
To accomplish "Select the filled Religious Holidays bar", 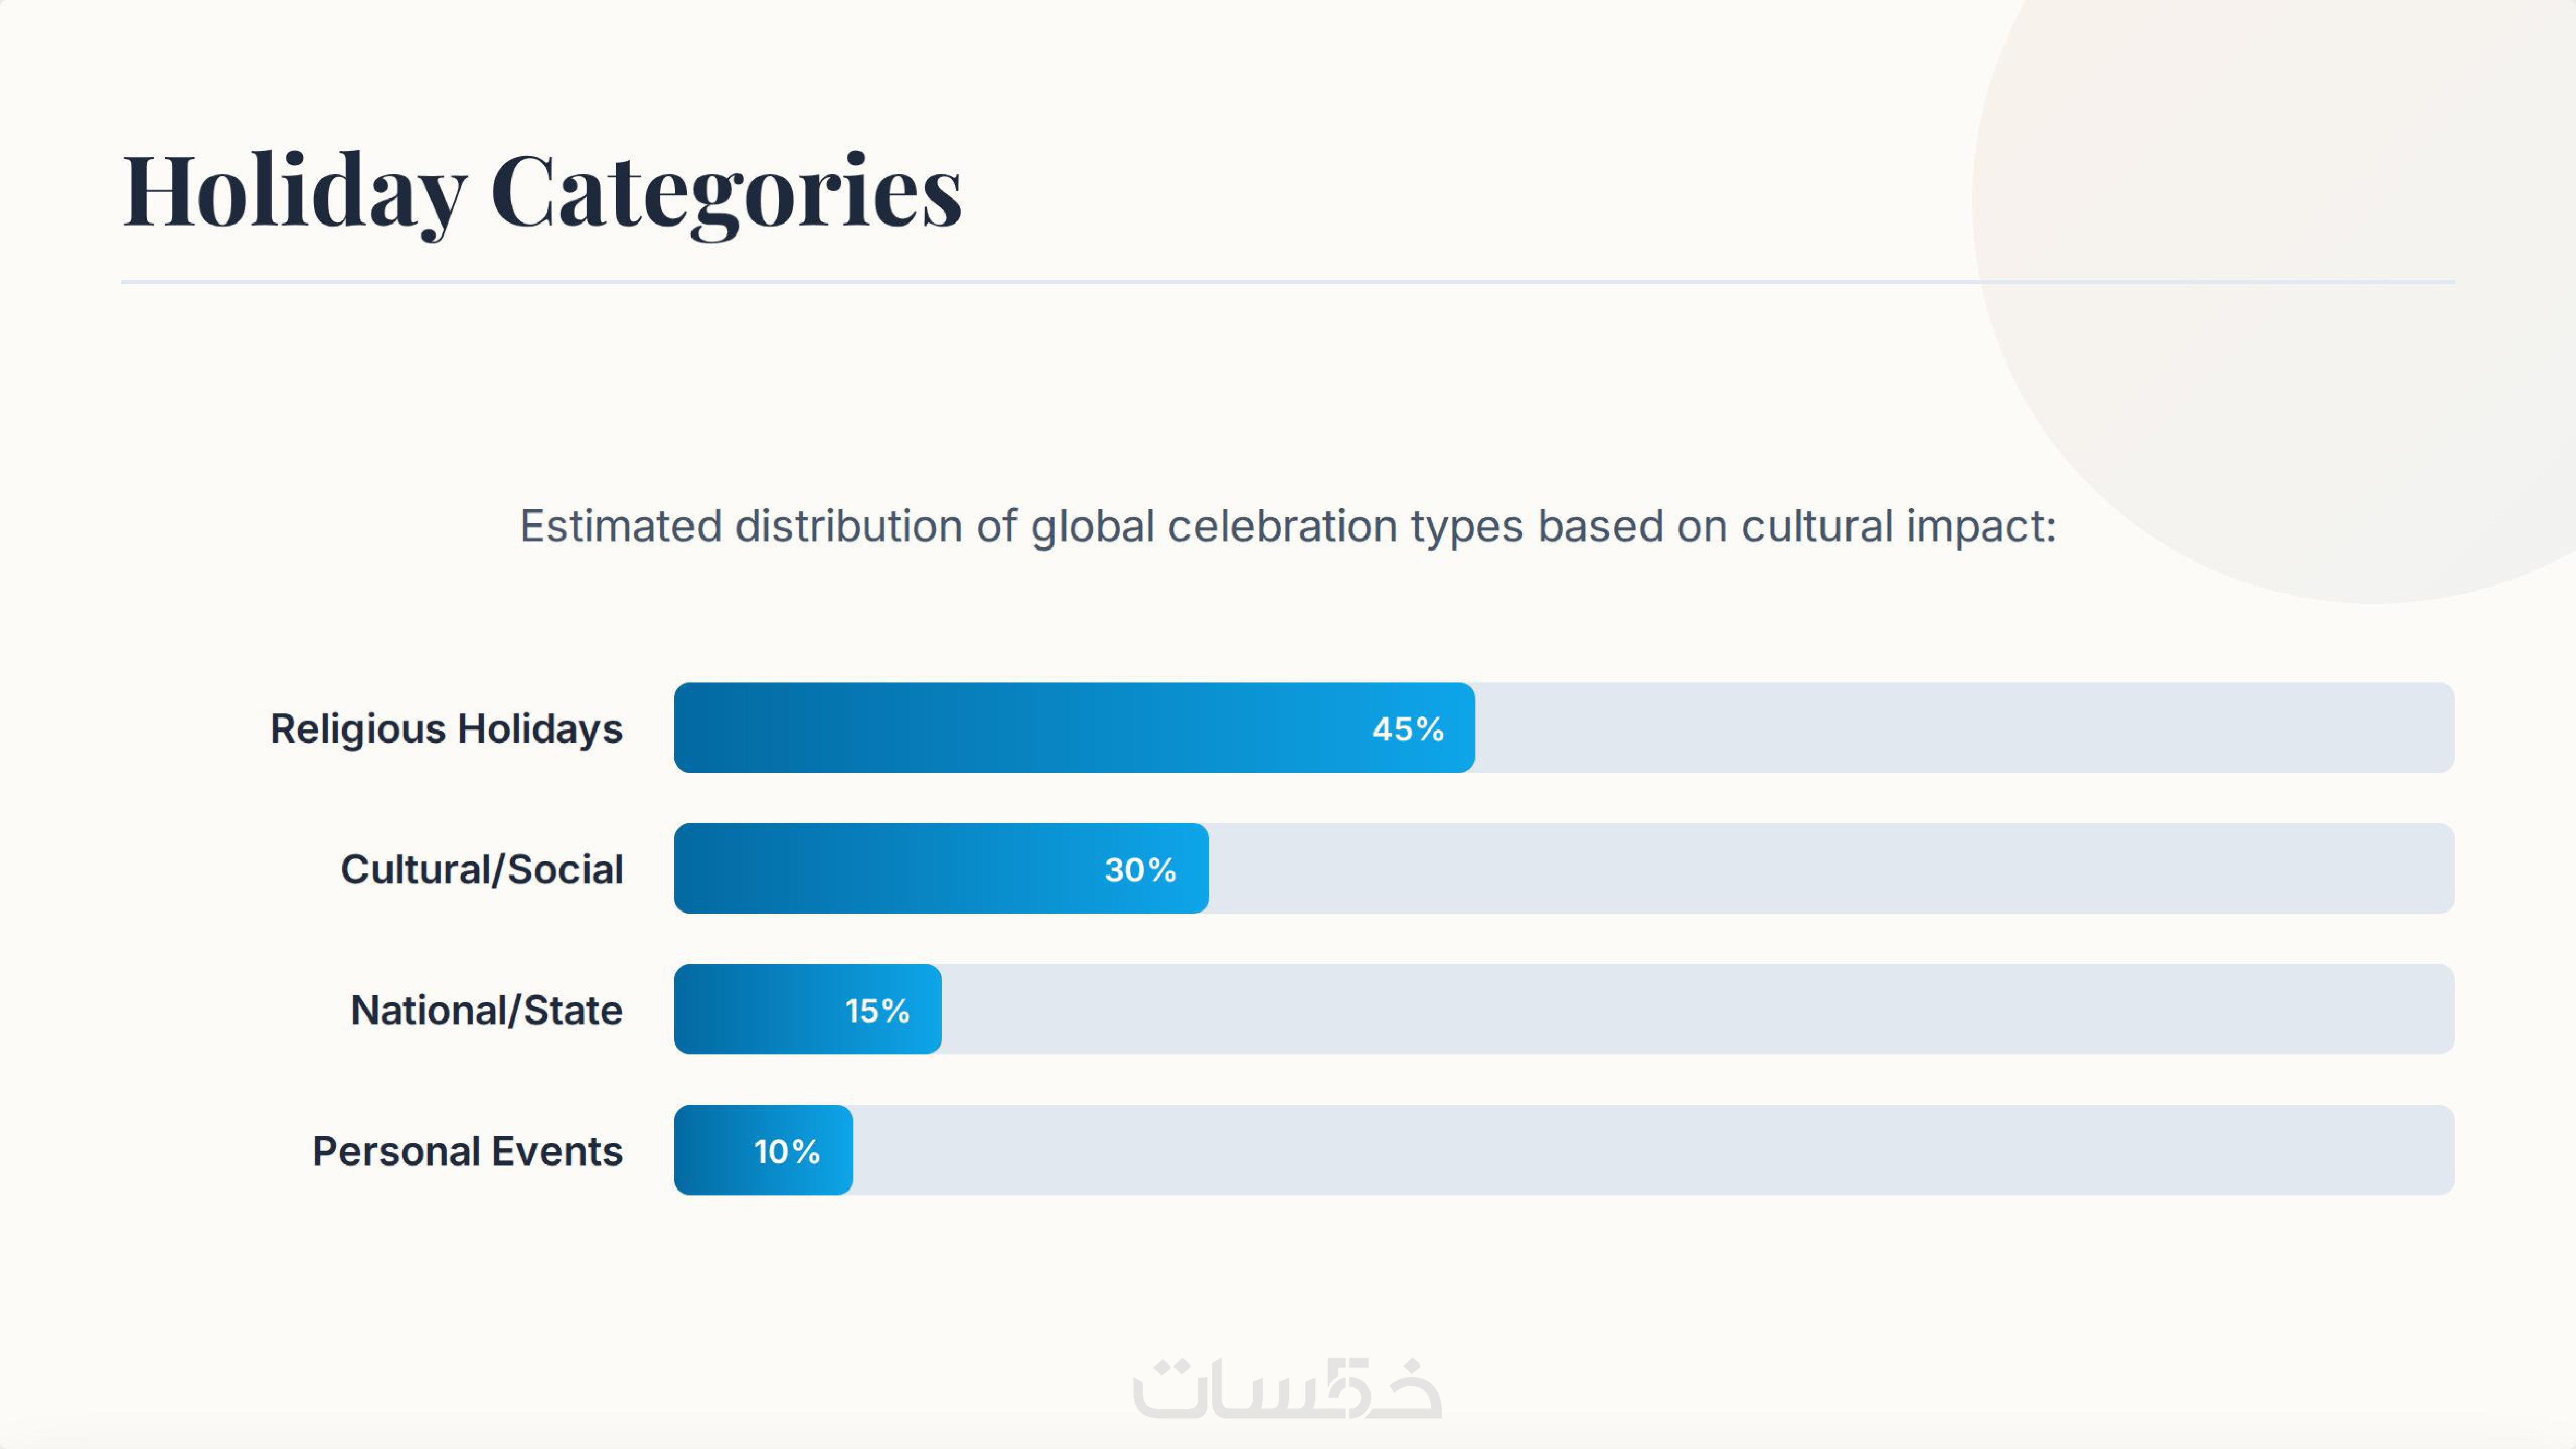I will point(1000,728).
